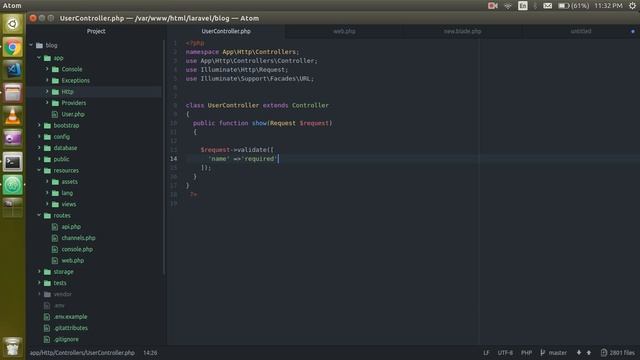The image size is (640, 360).
Task: Click the Project panel header
Action: 96,31
